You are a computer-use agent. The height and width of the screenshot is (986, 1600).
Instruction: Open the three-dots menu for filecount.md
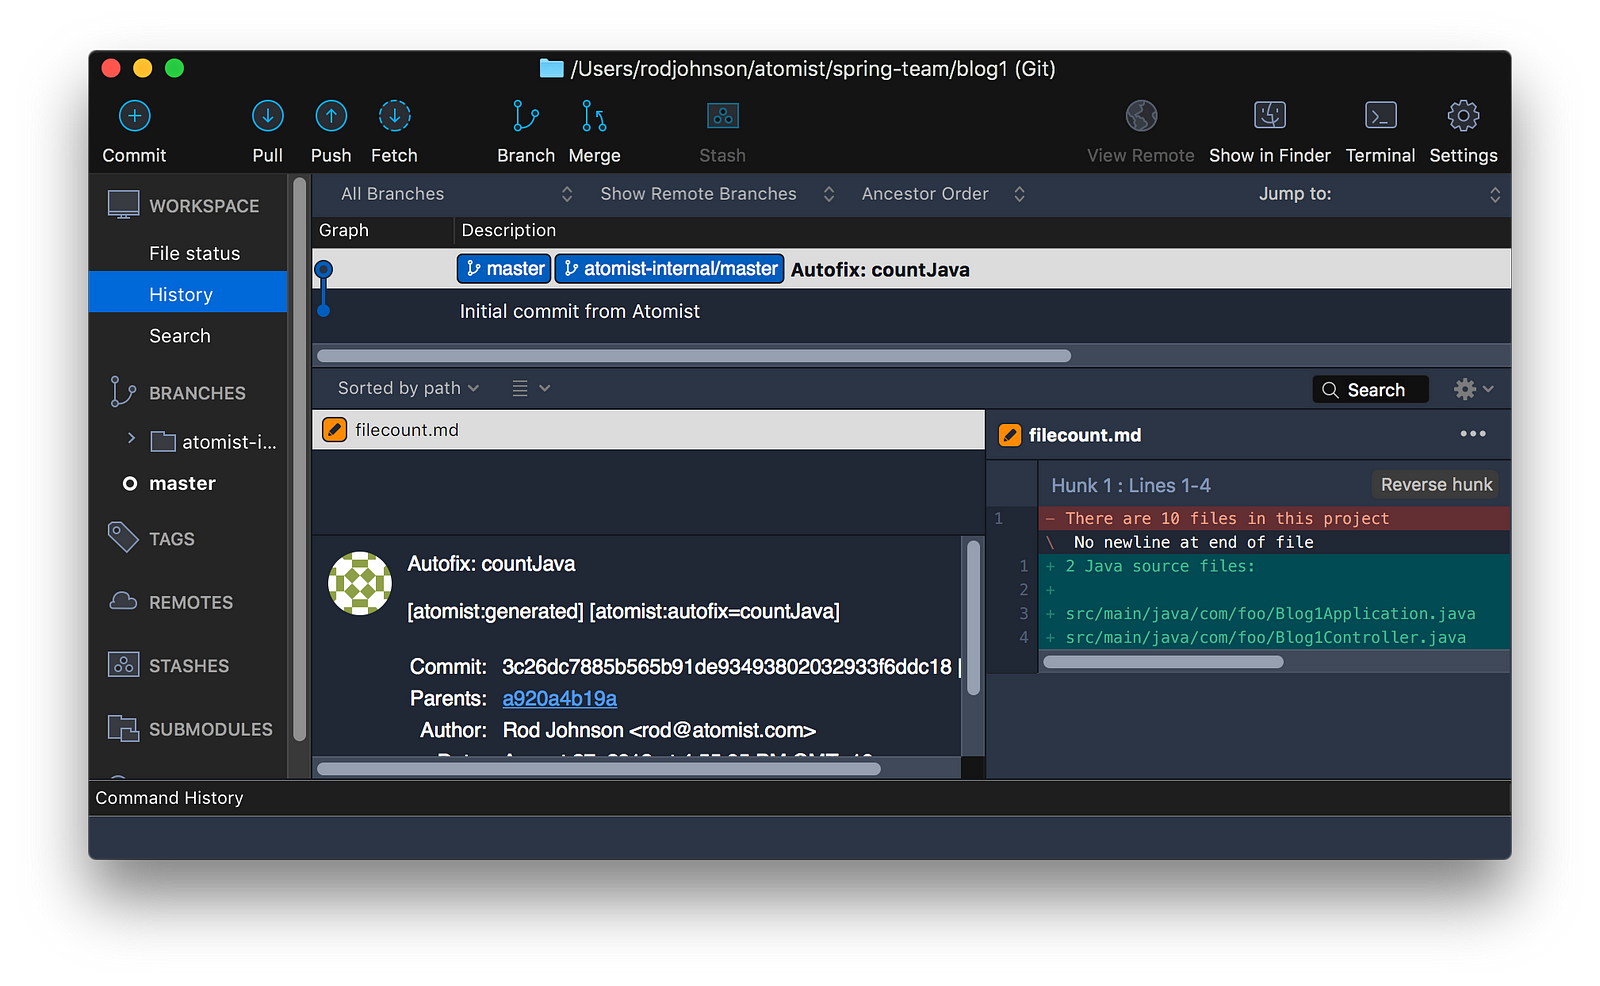click(1473, 434)
